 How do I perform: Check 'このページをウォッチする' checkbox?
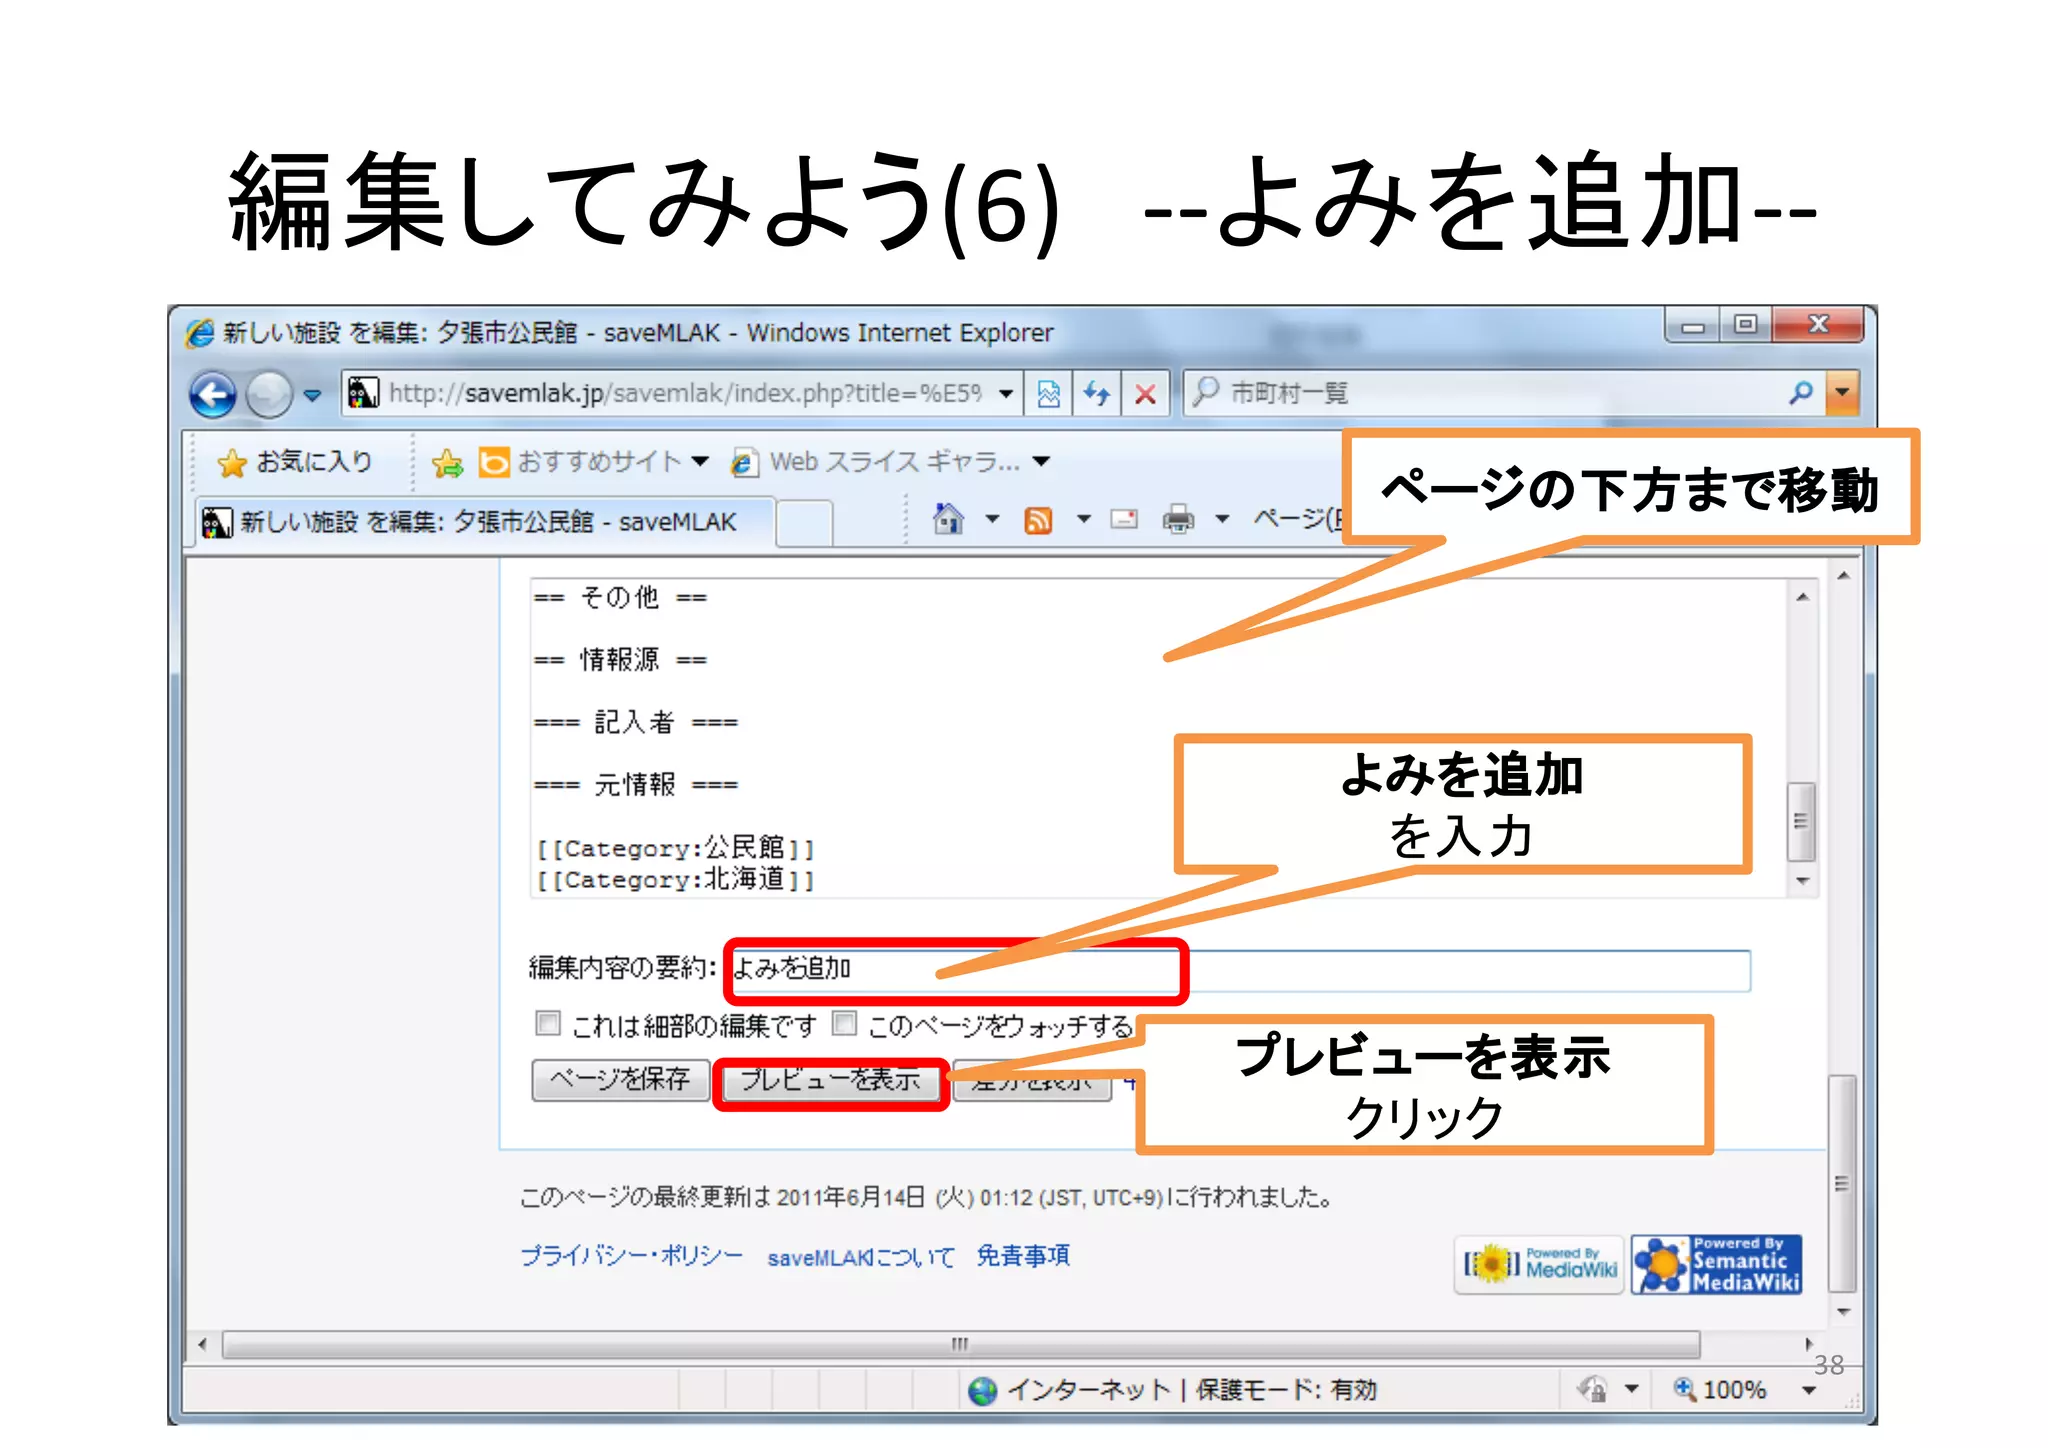[x=845, y=1023]
